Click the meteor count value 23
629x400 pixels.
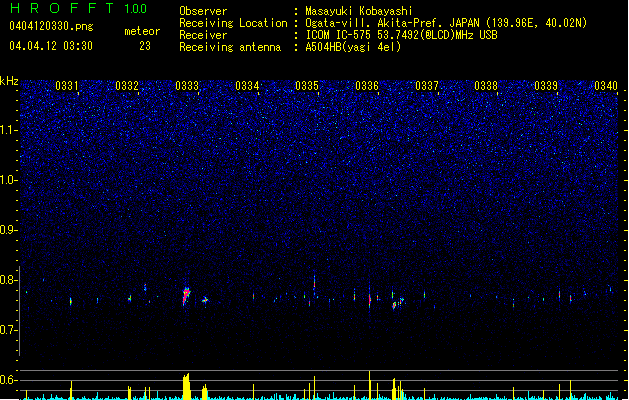point(145,46)
